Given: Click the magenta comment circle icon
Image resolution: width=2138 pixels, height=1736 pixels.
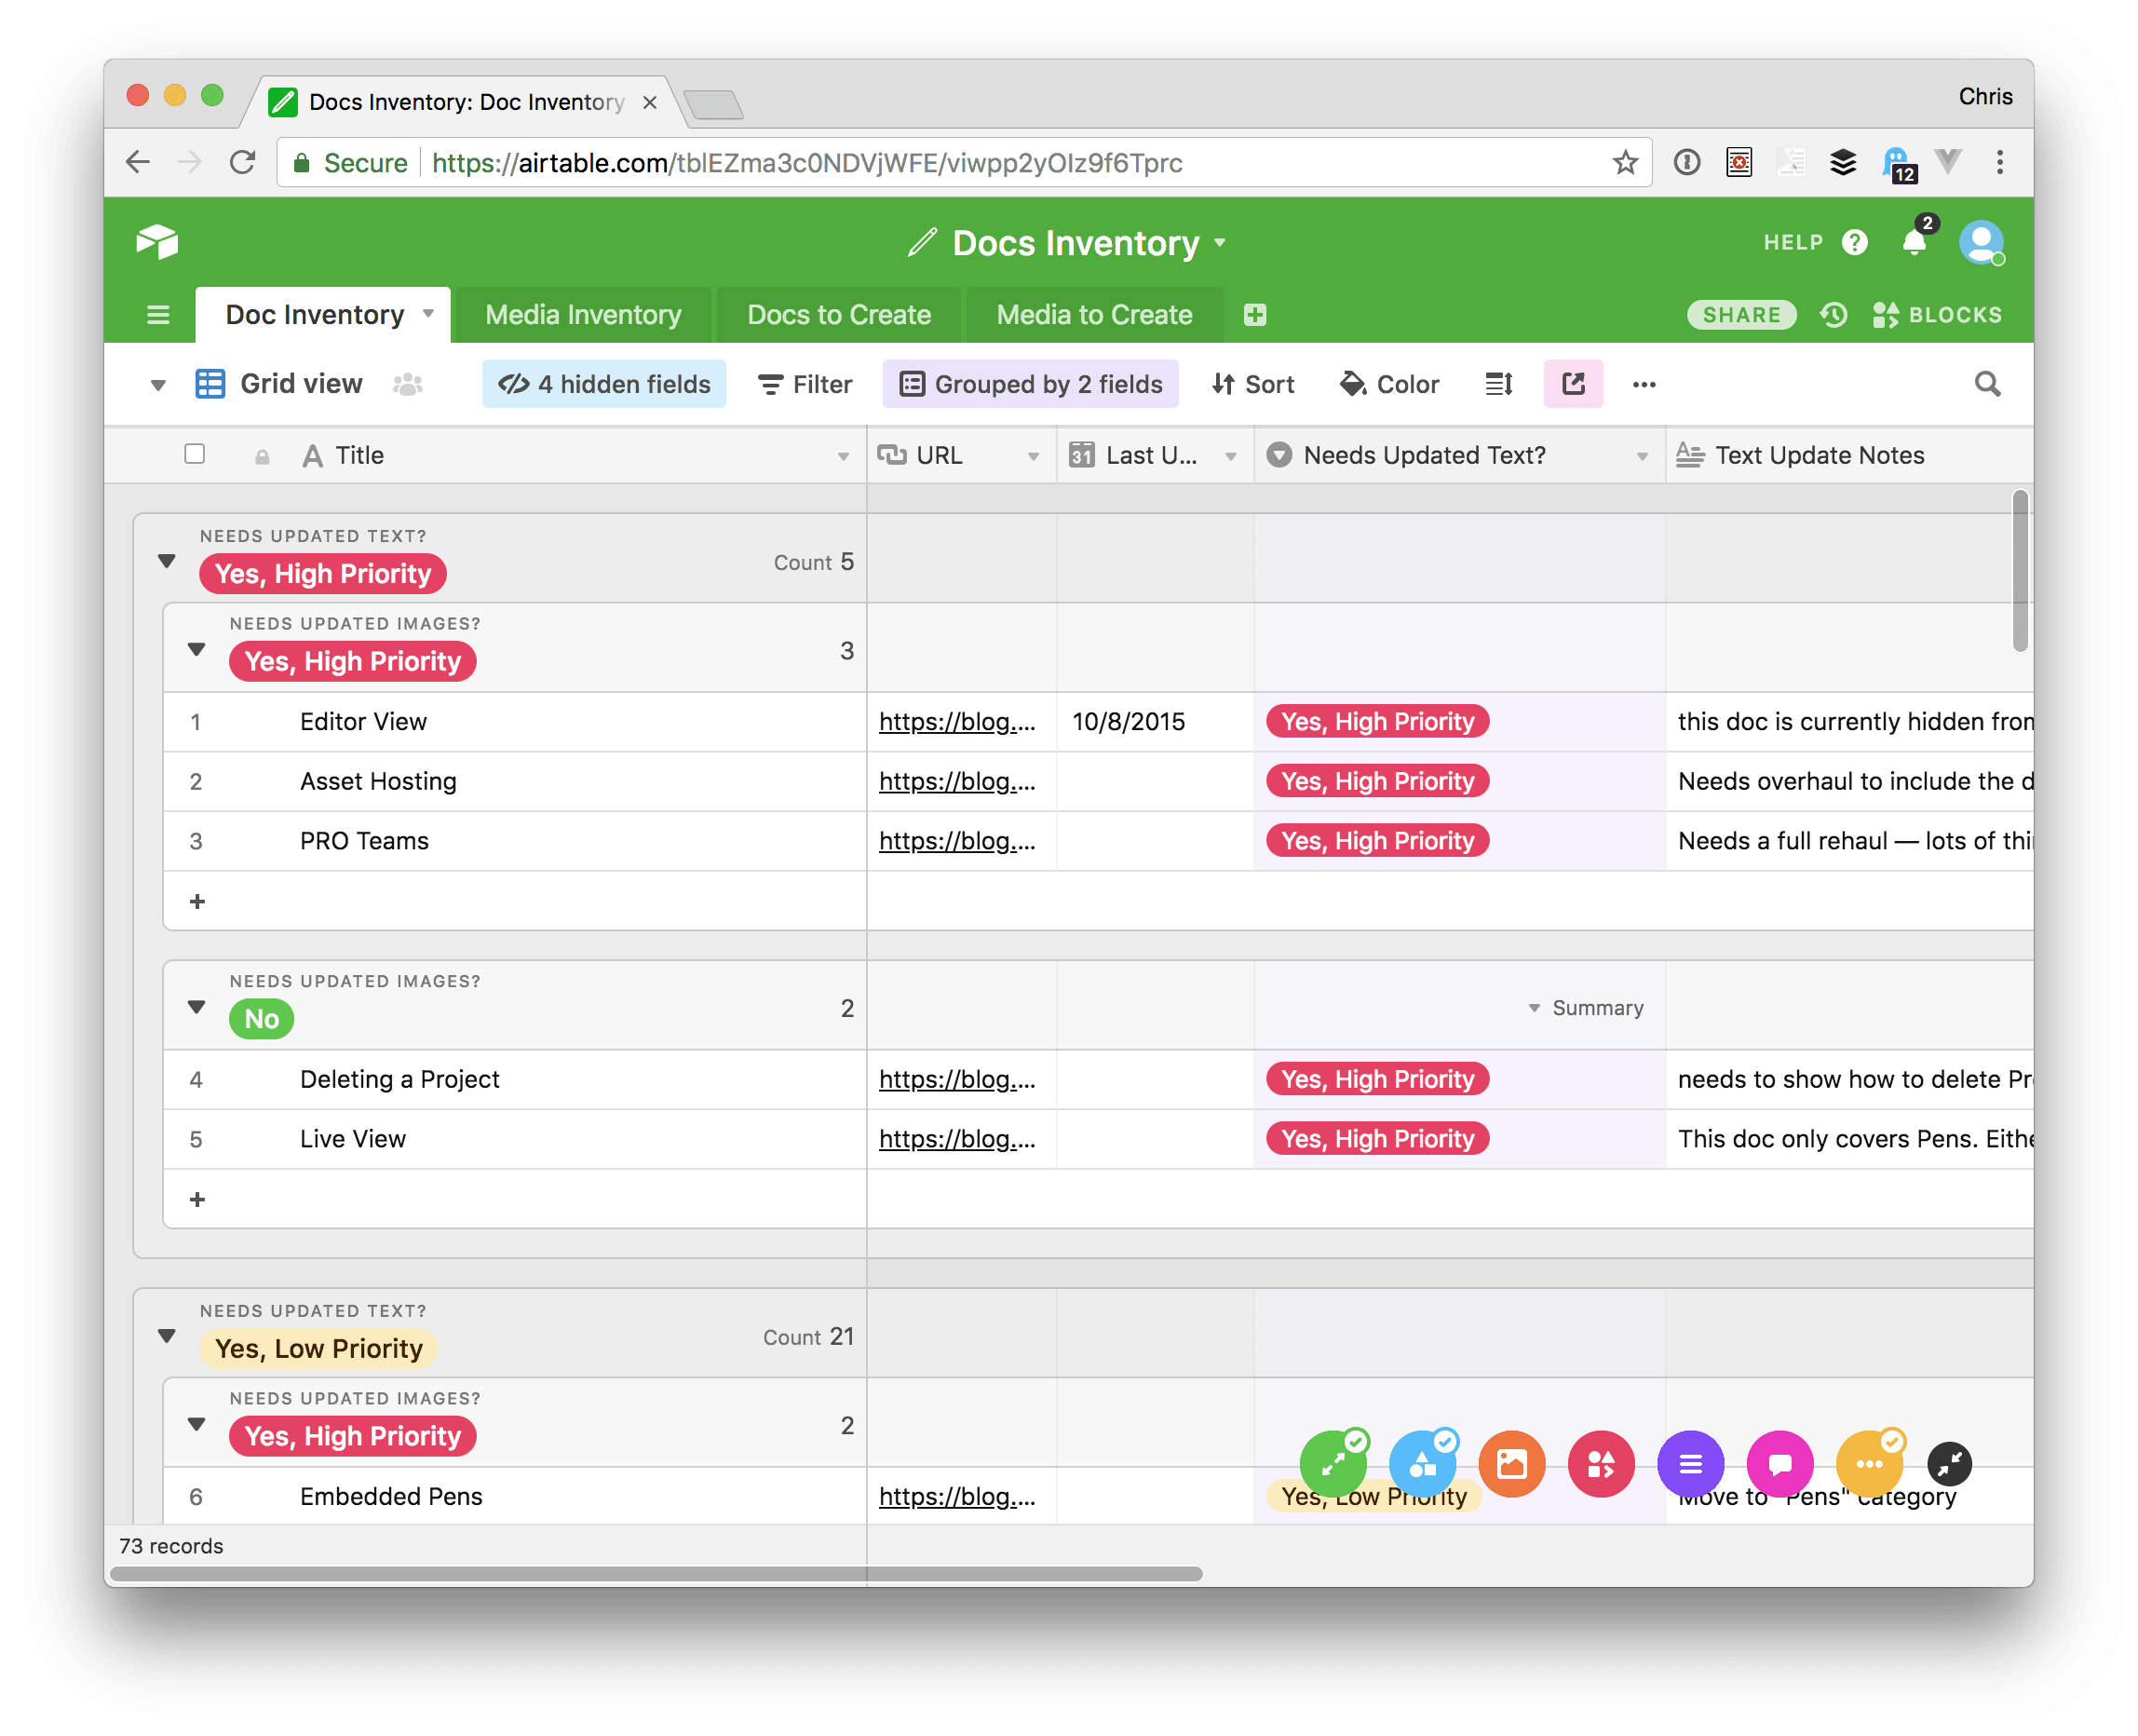Looking at the screenshot, I should 1780,1464.
